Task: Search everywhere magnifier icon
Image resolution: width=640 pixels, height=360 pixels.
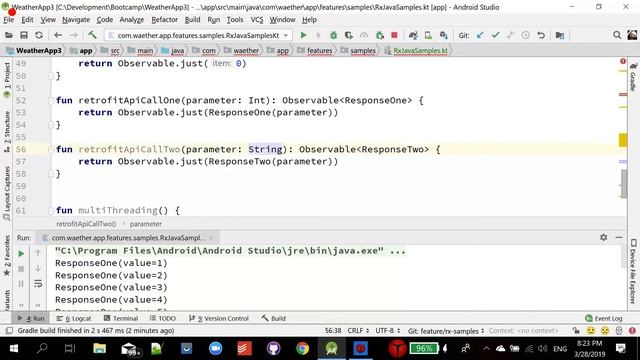Action: [617, 36]
